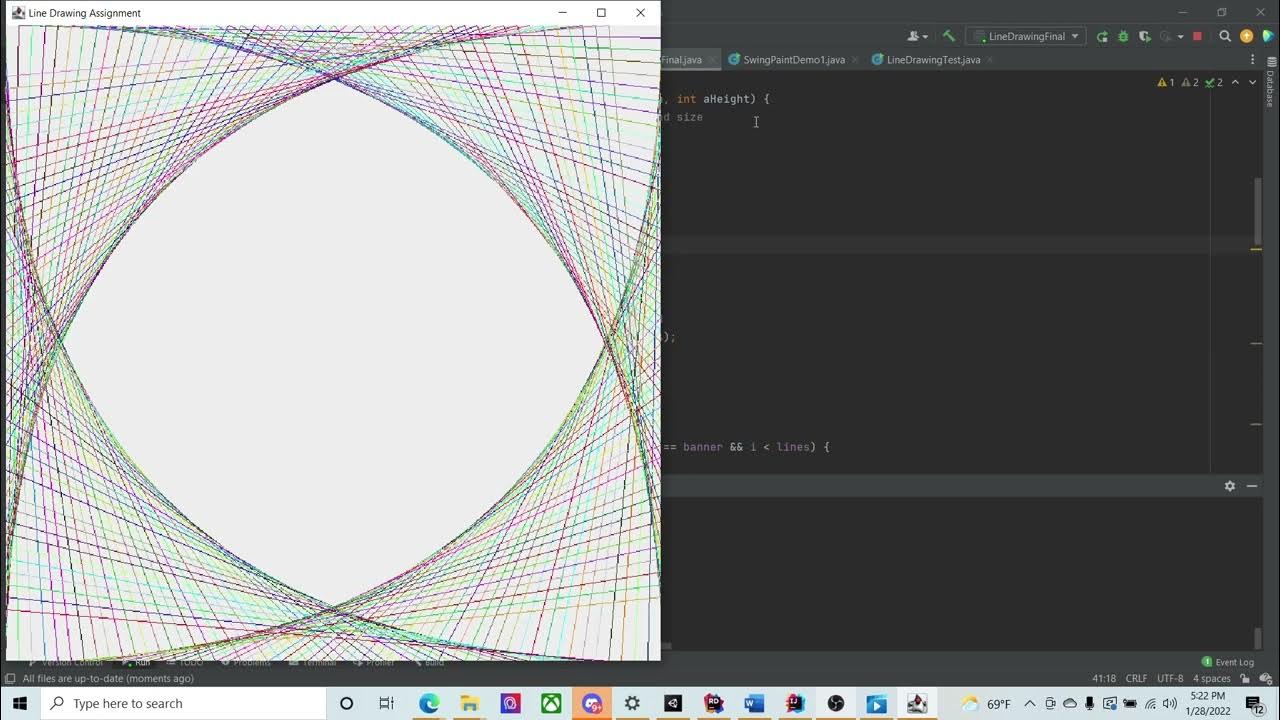Close the Final.java editor tab
This screenshot has width=1280, height=720.
712,60
